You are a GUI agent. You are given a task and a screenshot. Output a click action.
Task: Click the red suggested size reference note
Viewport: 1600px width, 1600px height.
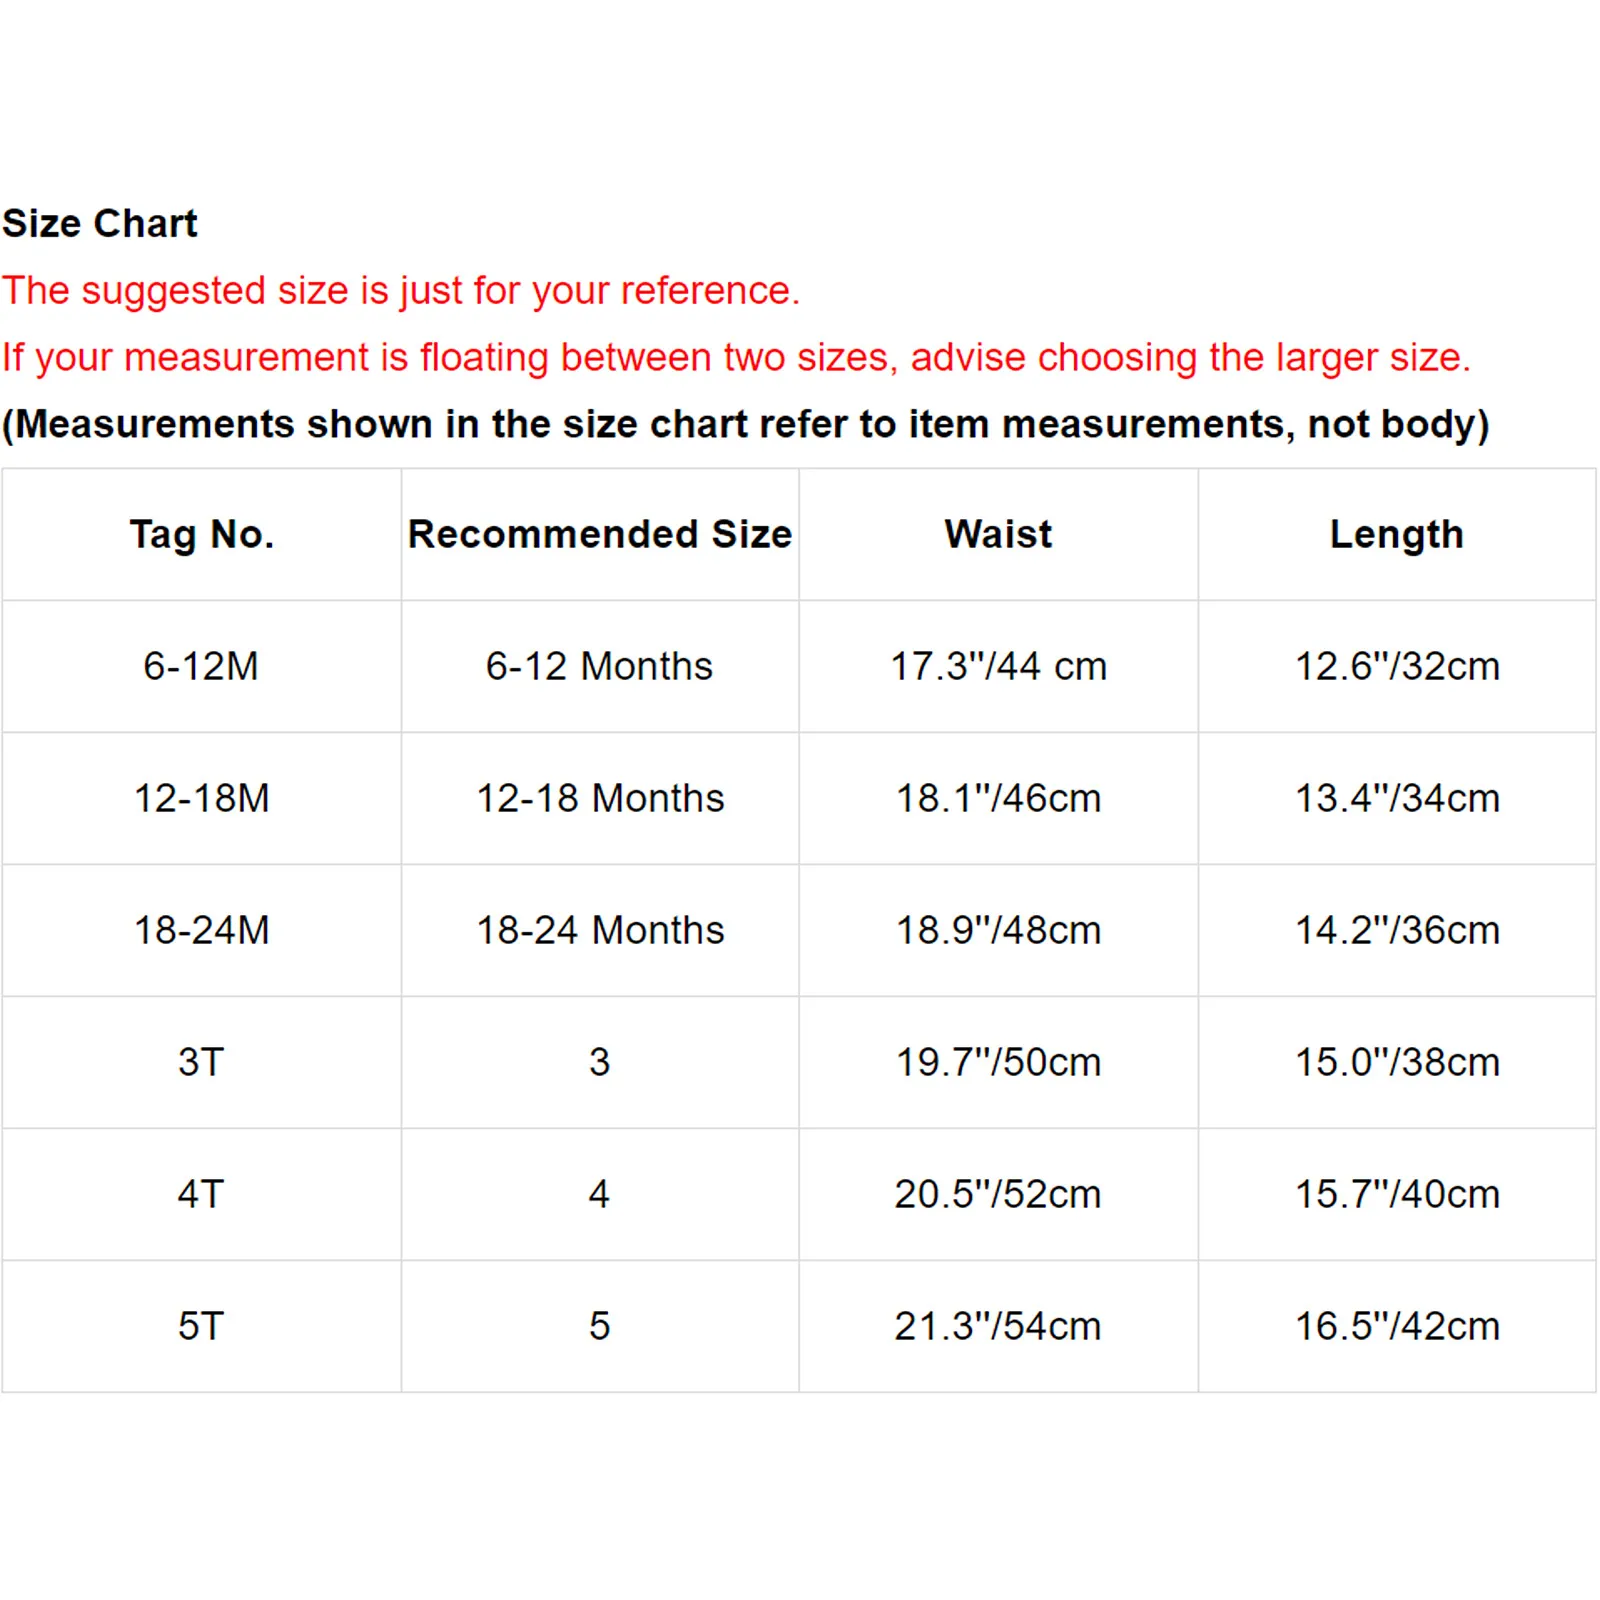[x=400, y=291]
